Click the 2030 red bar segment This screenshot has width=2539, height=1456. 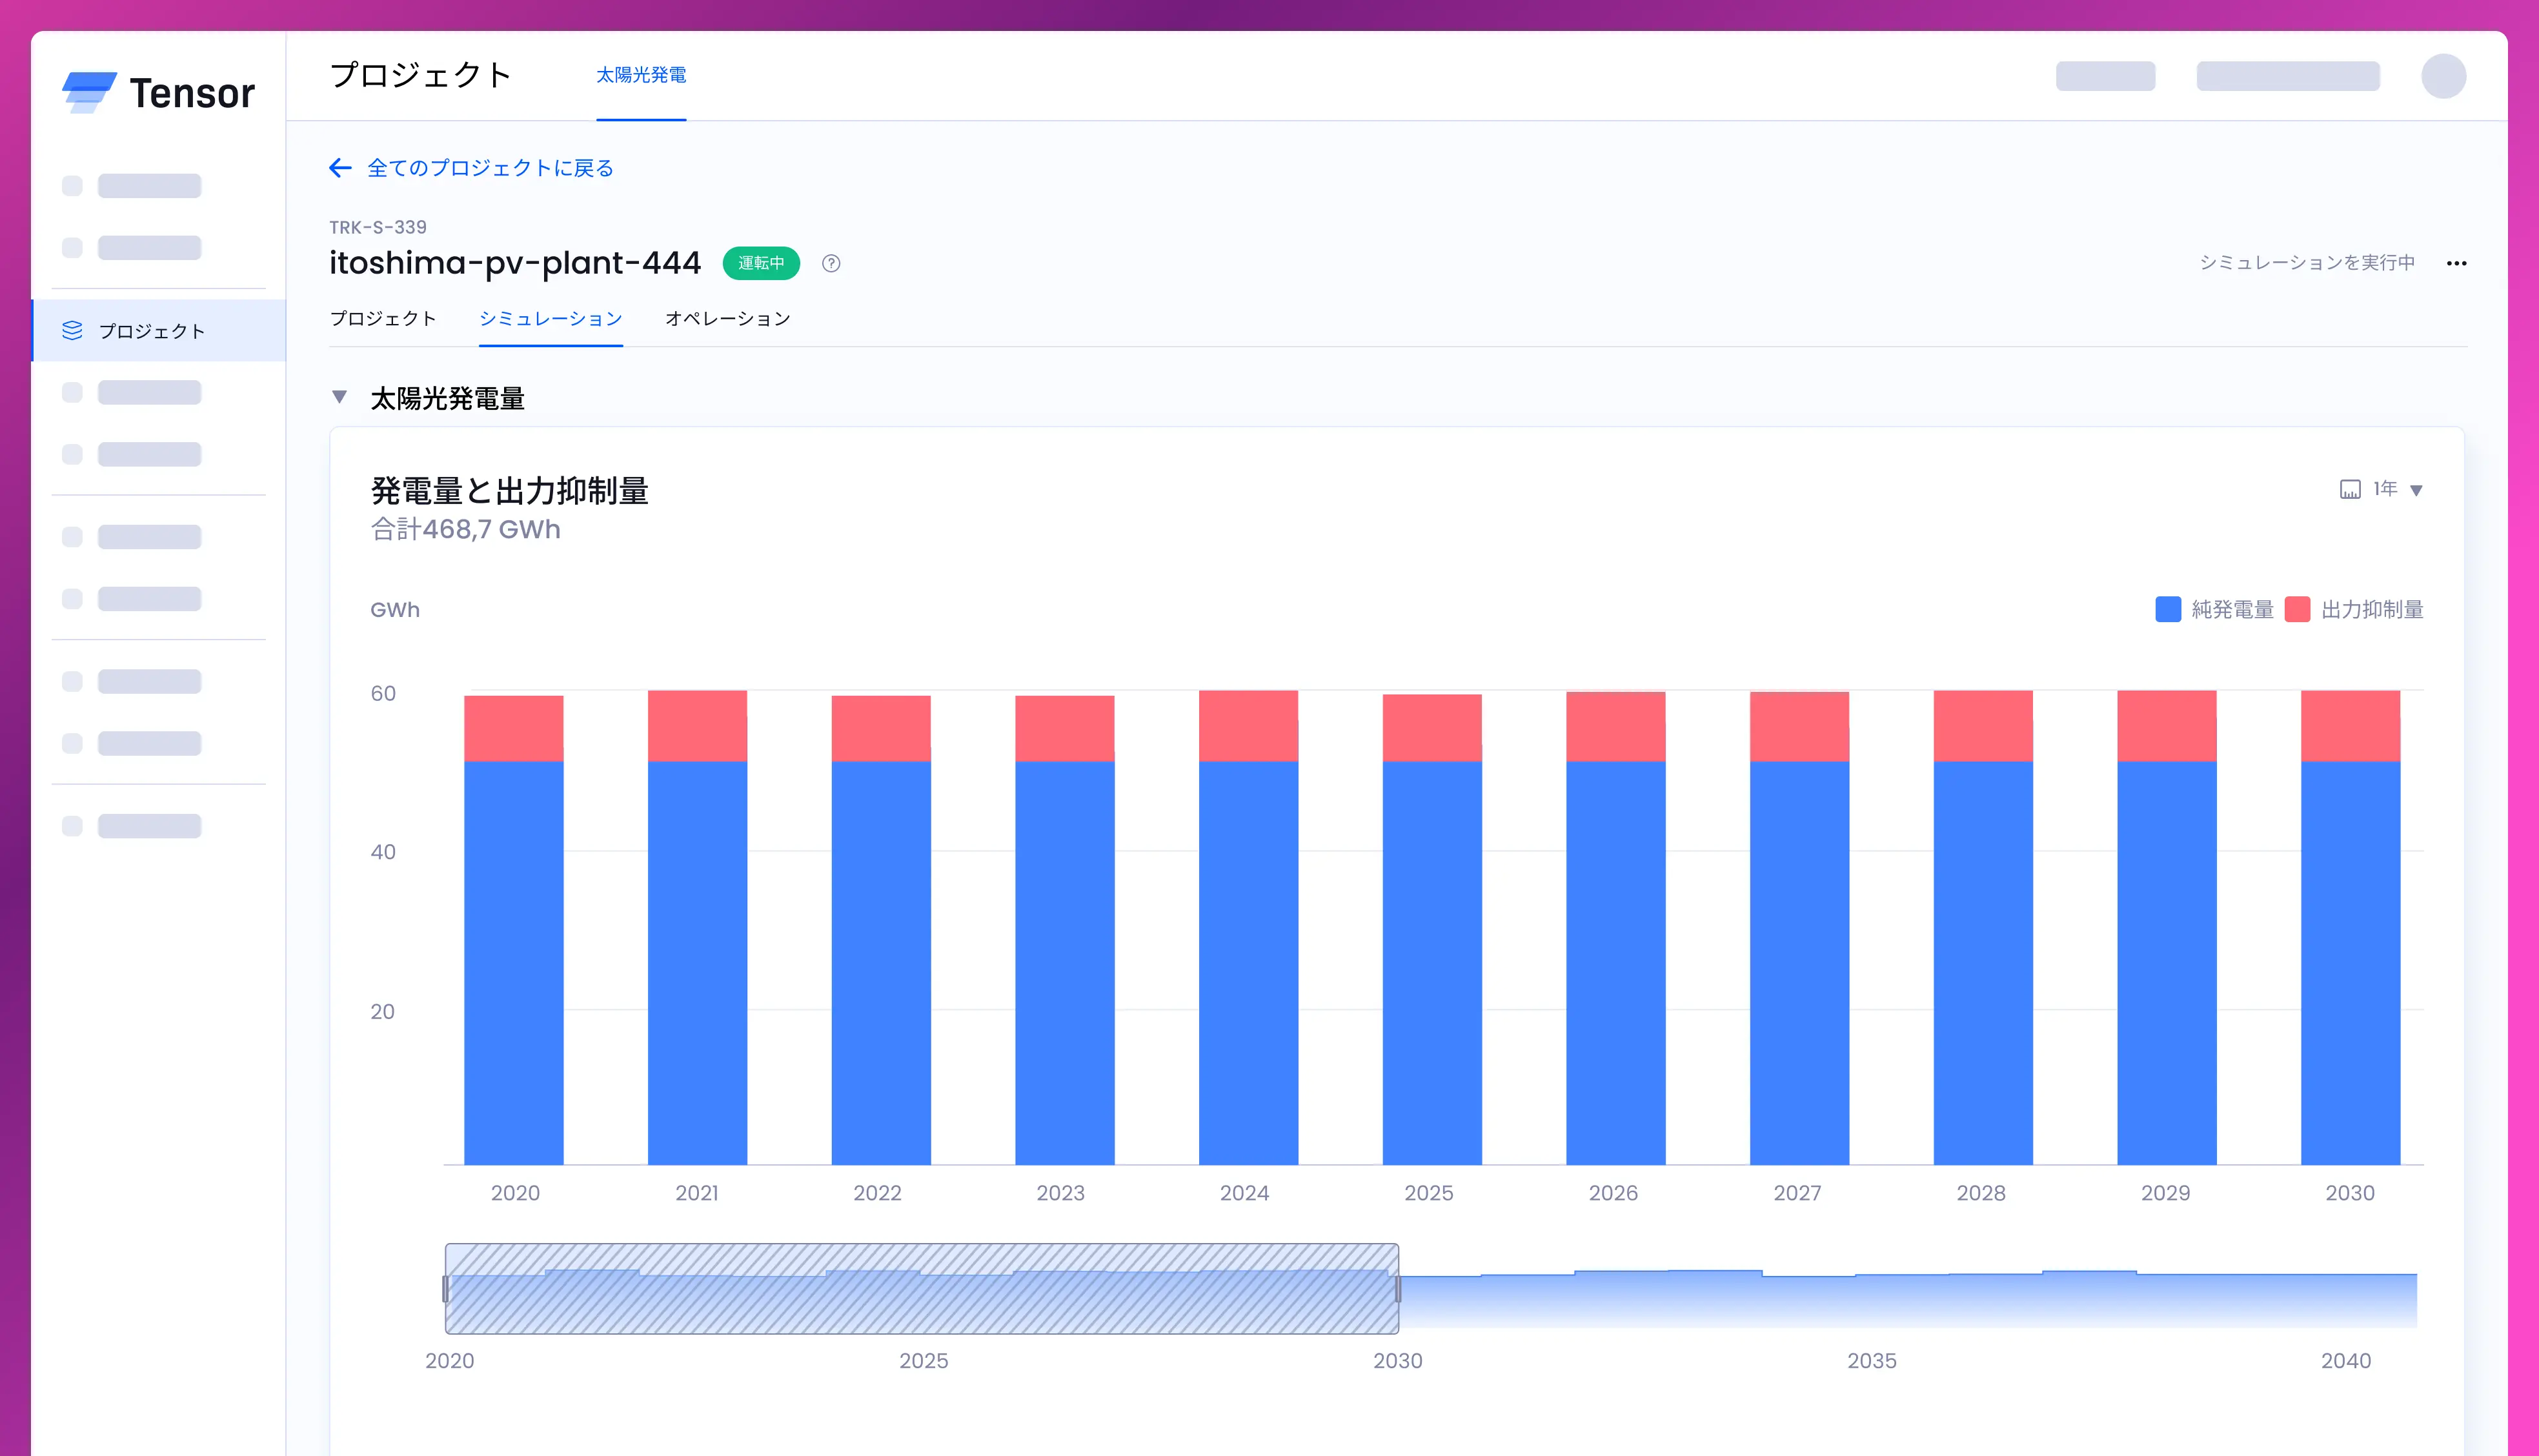coord(2350,726)
